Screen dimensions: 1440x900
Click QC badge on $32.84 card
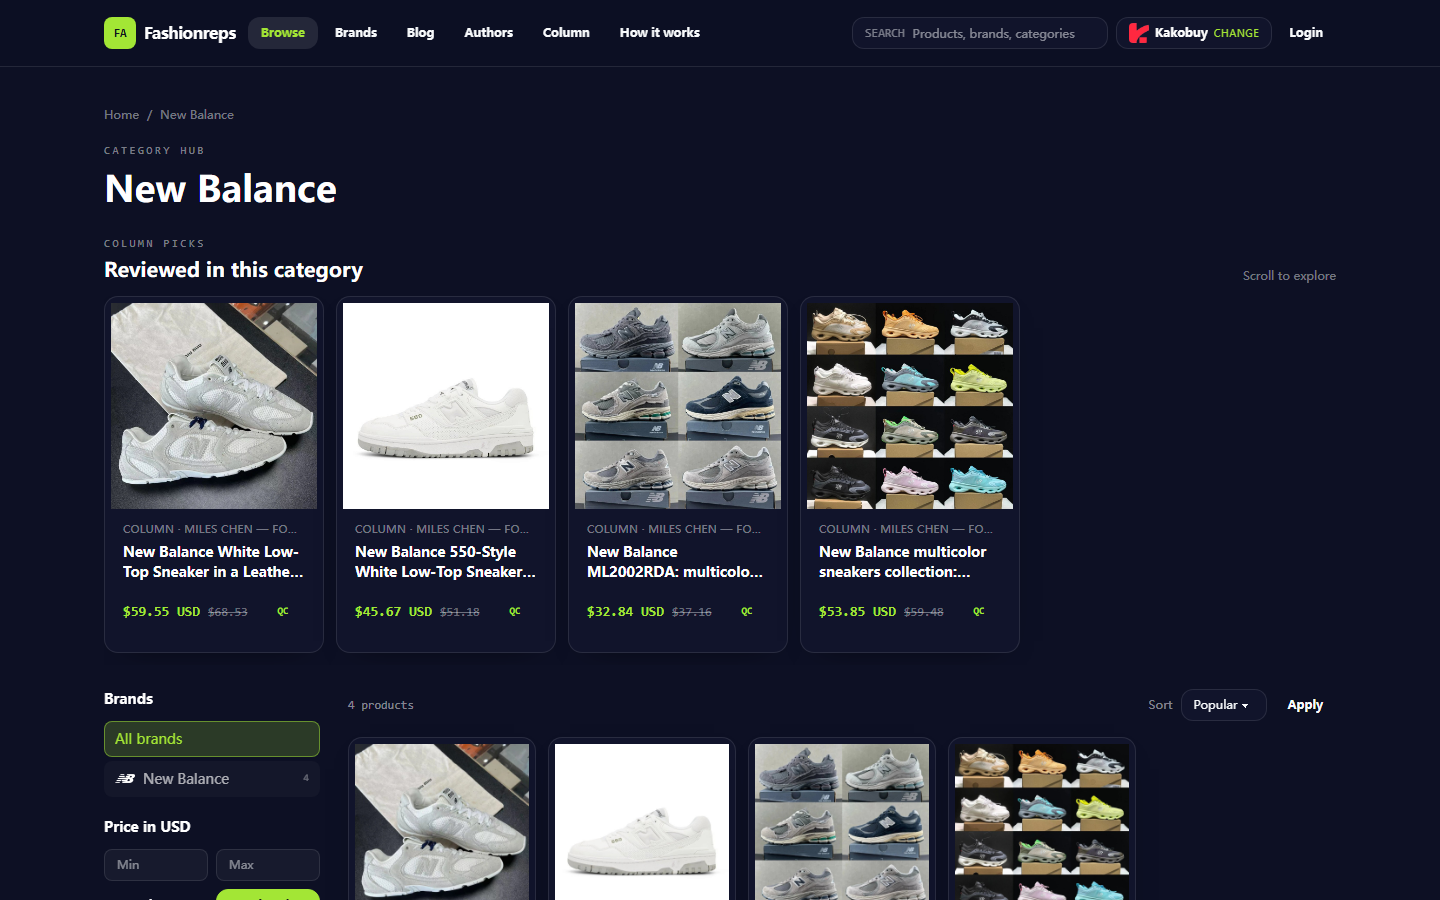click(x=747, y=611)
